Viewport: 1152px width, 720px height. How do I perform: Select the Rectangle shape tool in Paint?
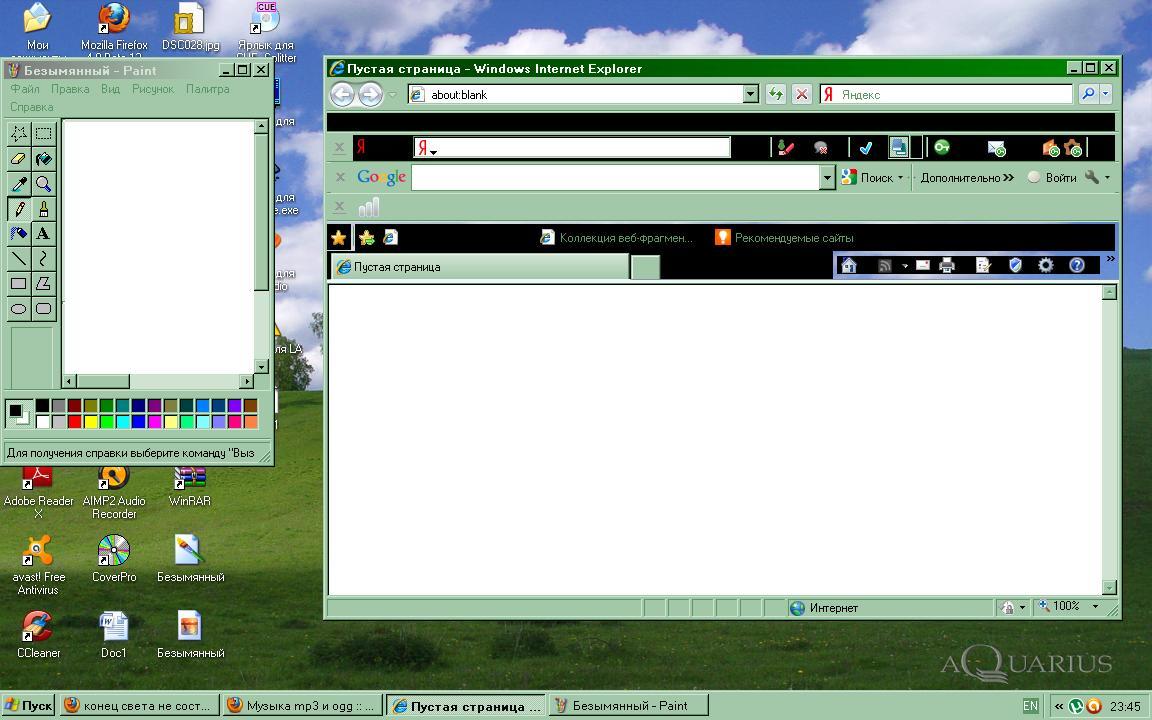tap(18, 284)
